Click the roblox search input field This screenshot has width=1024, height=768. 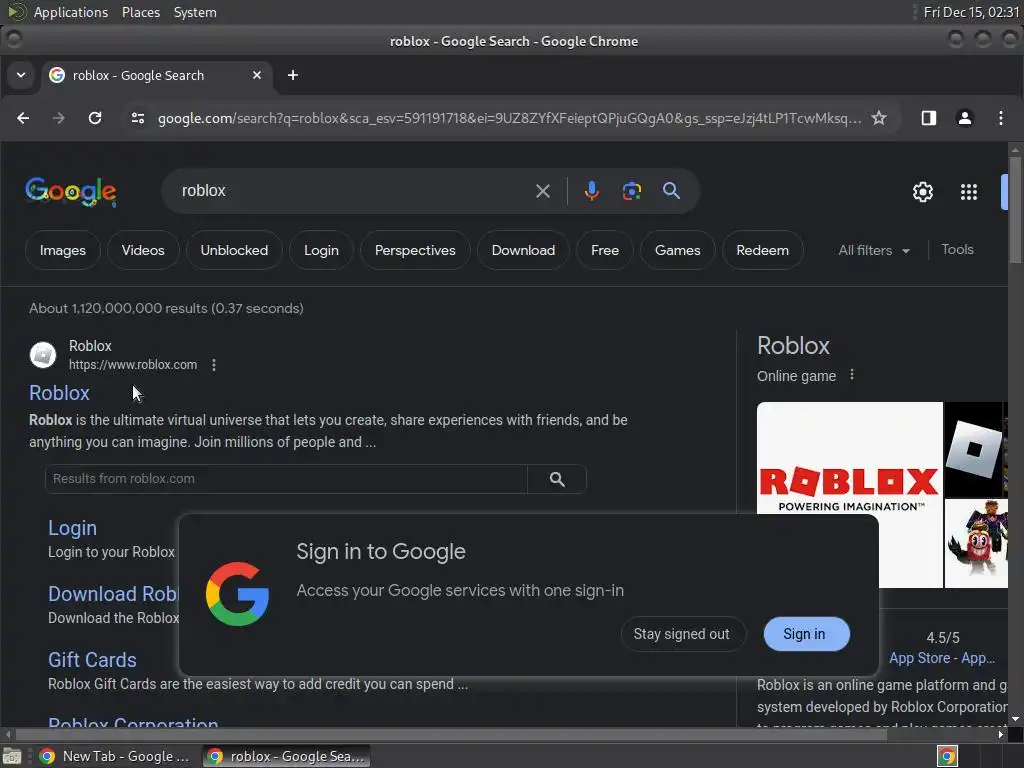353,191
